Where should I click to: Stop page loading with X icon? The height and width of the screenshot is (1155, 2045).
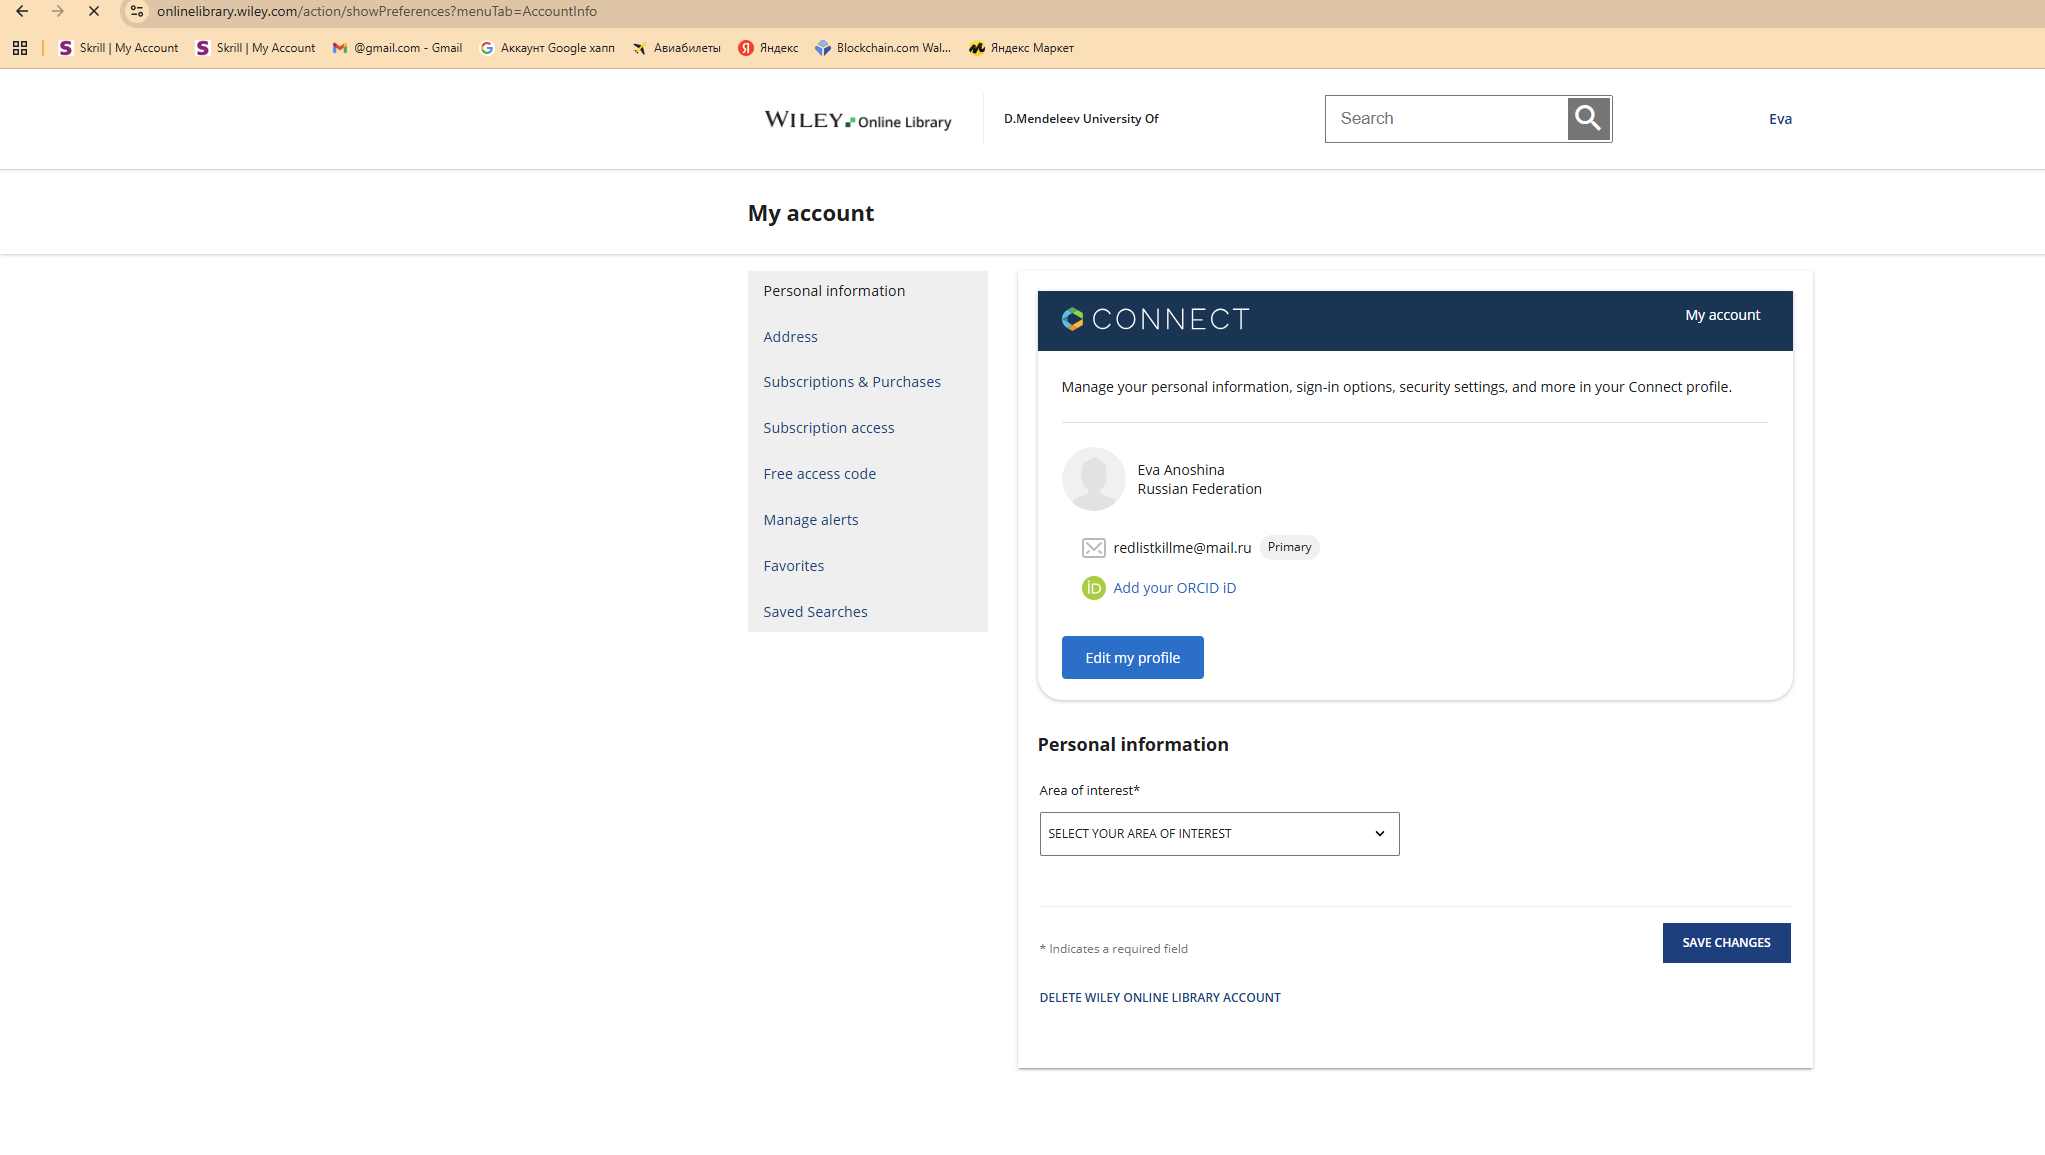coord(94,12)
